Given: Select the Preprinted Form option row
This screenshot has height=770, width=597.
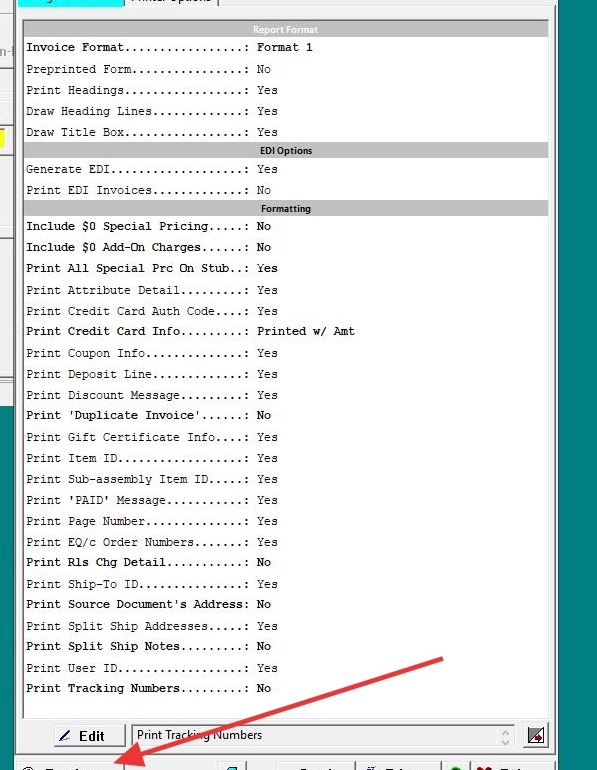Looking at the screenshot, I should click(x=286, y=69).
